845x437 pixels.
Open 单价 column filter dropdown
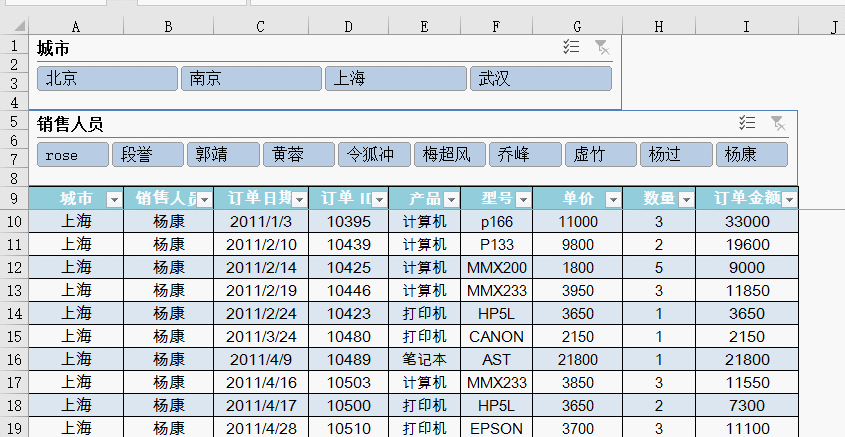[x=613, y=200]
